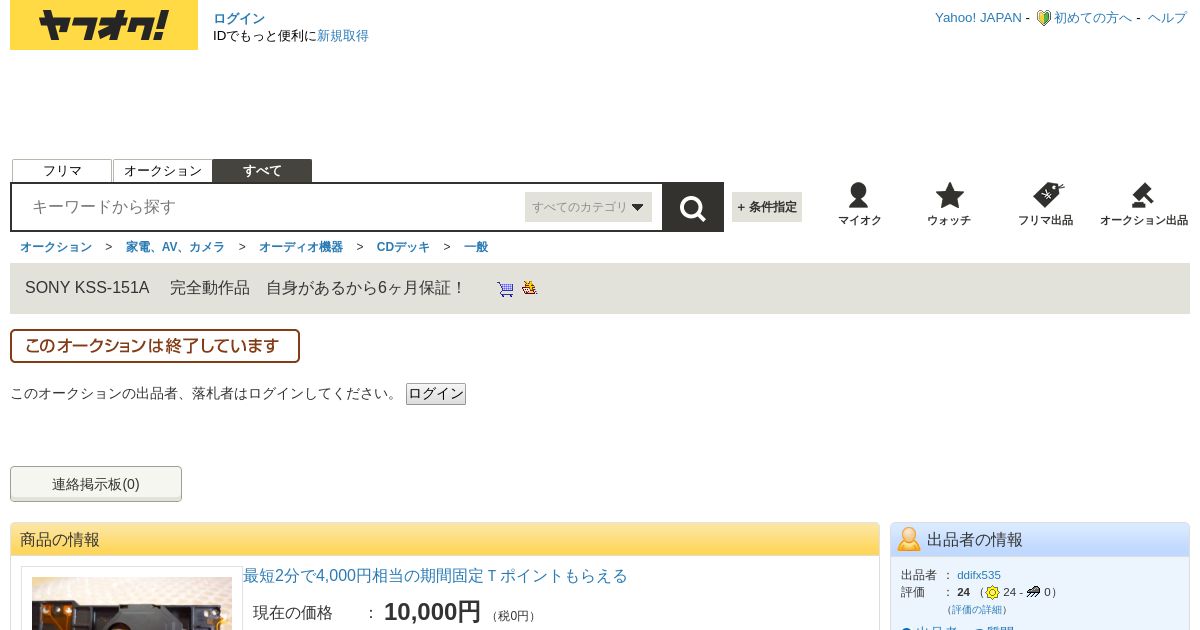1200x630 pixels.
Task: Click the rain cloud bad-rating icon
Action: pos(1033,592)
